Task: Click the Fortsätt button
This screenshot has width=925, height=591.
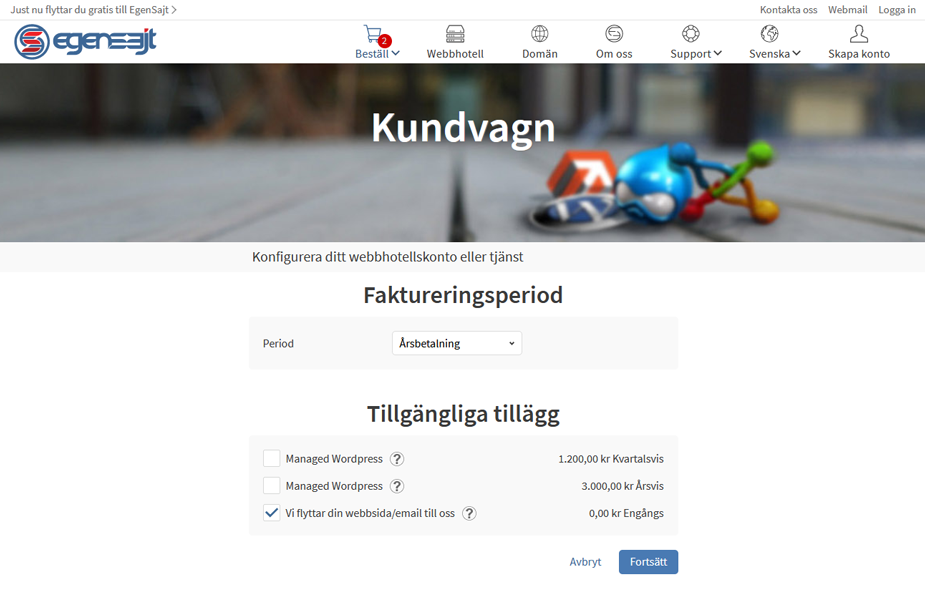Action: click(x=648, y=562)
